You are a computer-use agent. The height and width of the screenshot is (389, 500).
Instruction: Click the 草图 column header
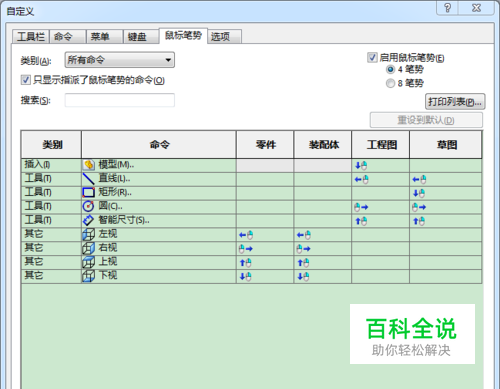point(446,145)
